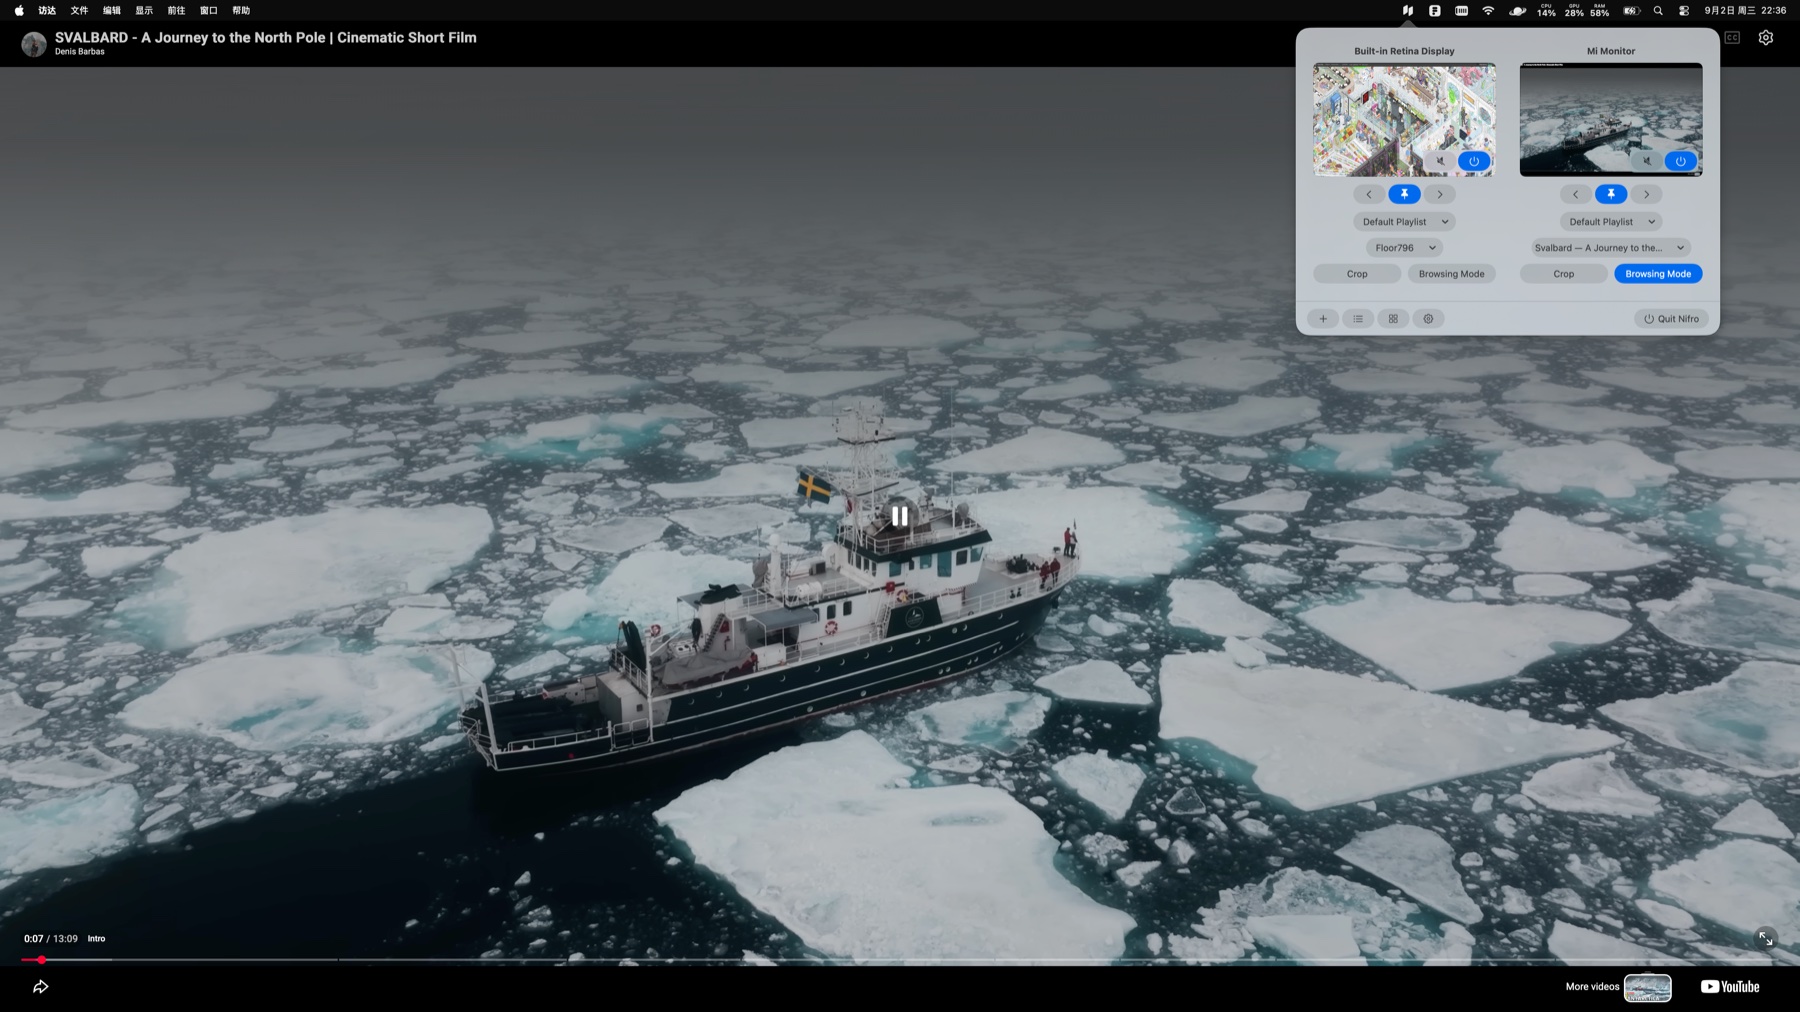Viewport: 1800px width, 1012px height.
Task: Toggle pin for Built-in Retina Display wallpaper
Action: (1404, 194)
